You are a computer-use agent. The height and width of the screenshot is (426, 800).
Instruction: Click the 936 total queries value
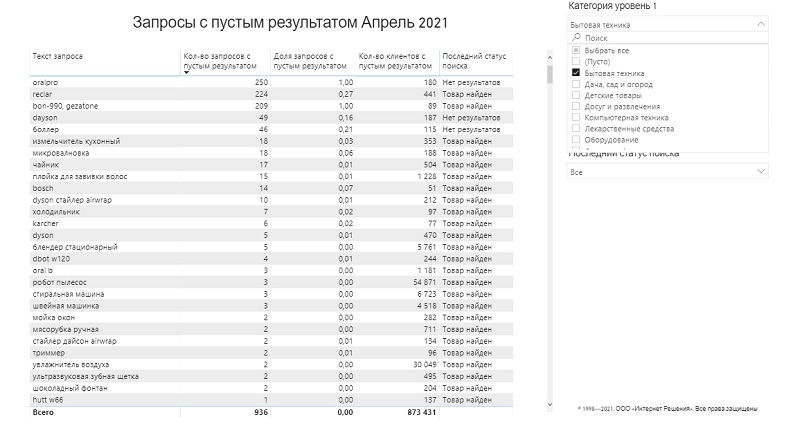261,412
